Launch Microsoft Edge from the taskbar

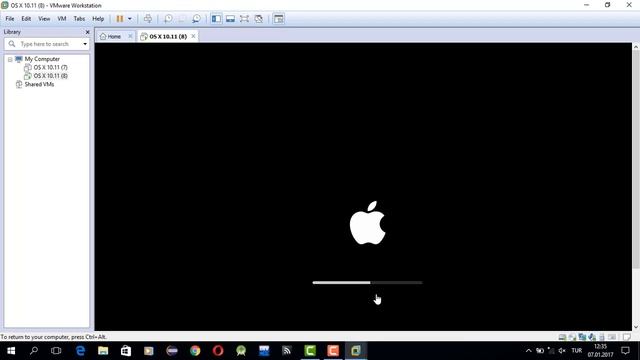point(80,351)
